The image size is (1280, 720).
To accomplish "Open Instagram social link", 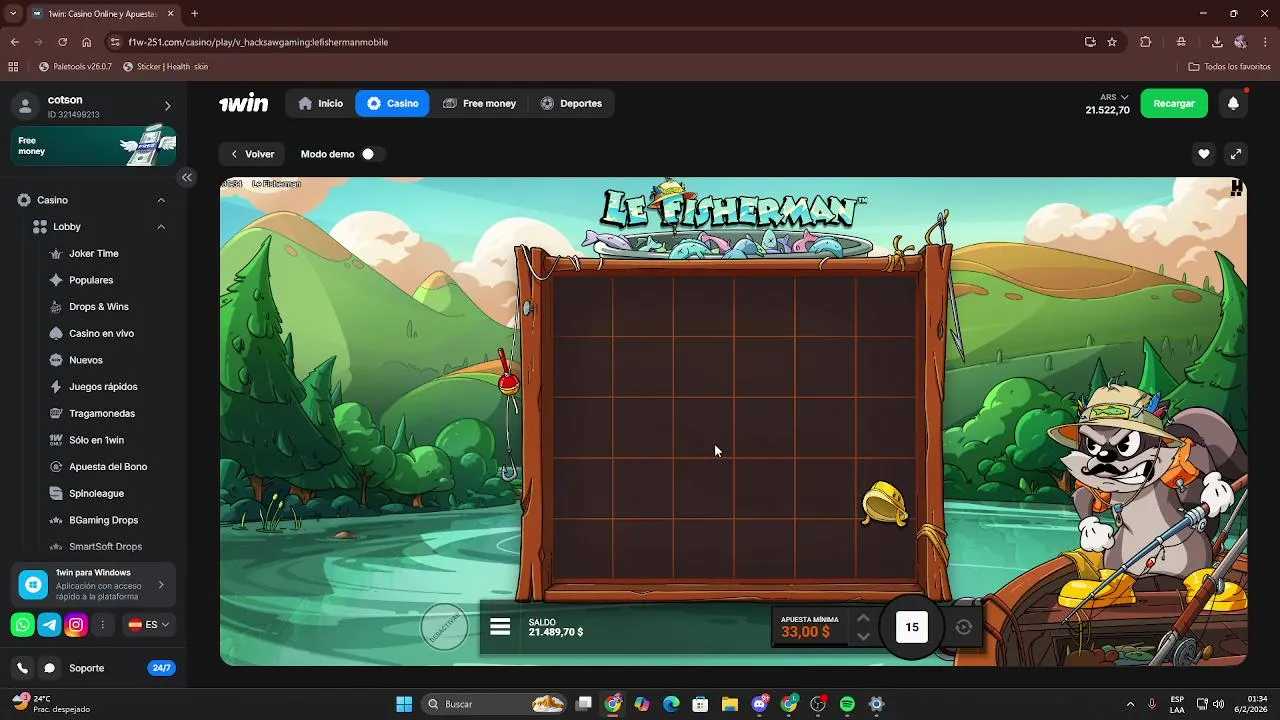I will [x=76, y=625].
